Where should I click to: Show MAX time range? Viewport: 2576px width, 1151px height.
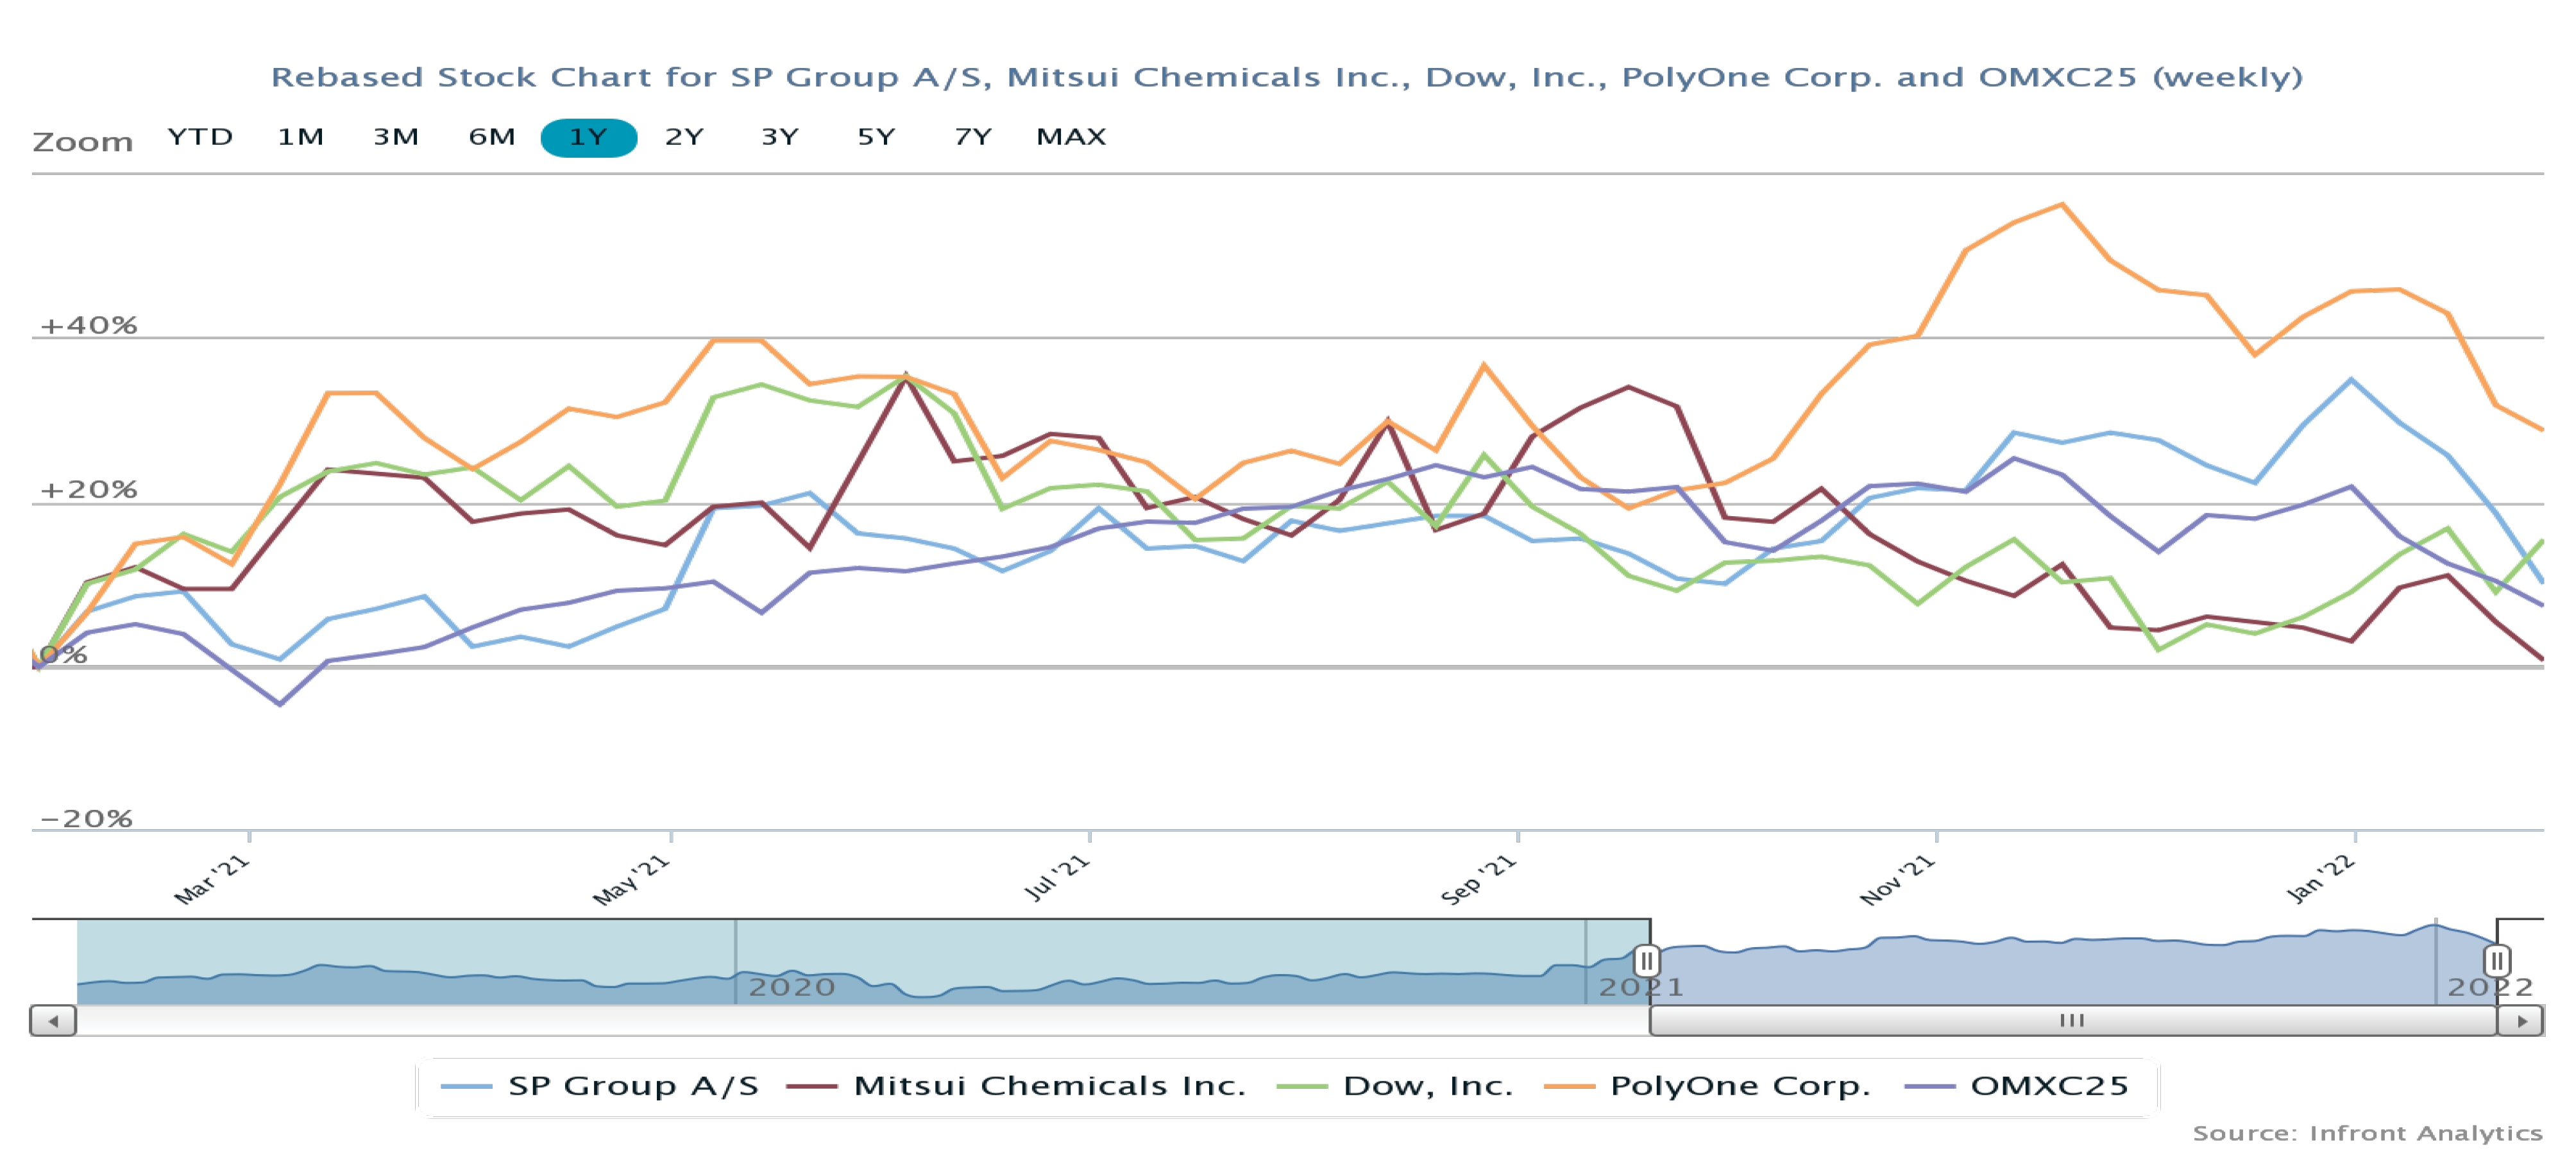coord(1071,137)
